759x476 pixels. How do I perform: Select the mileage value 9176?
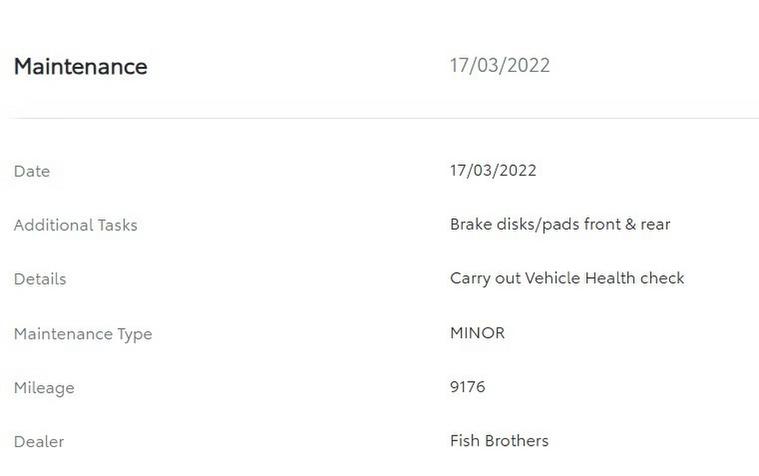point(467,387)
